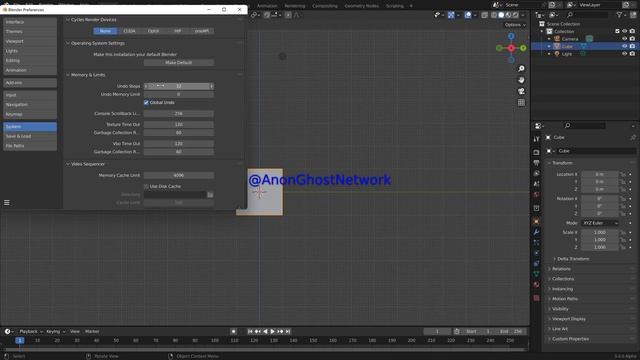
Task: Enable the Use Disk Cache checkbox
Action: click(x=146, y=187)
